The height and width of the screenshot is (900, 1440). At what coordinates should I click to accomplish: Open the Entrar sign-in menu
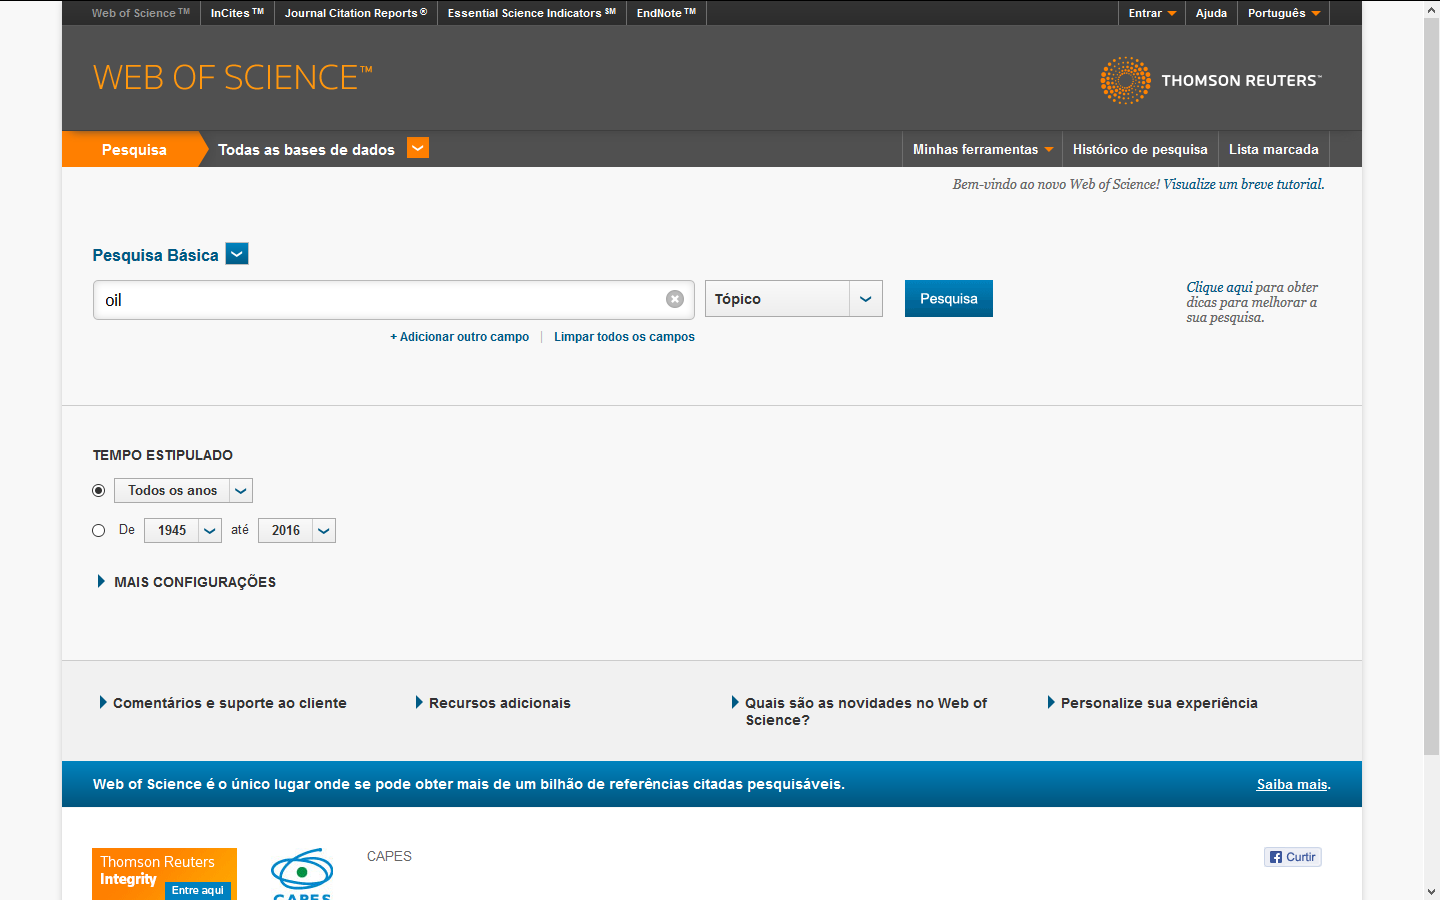click(1152, 13)
